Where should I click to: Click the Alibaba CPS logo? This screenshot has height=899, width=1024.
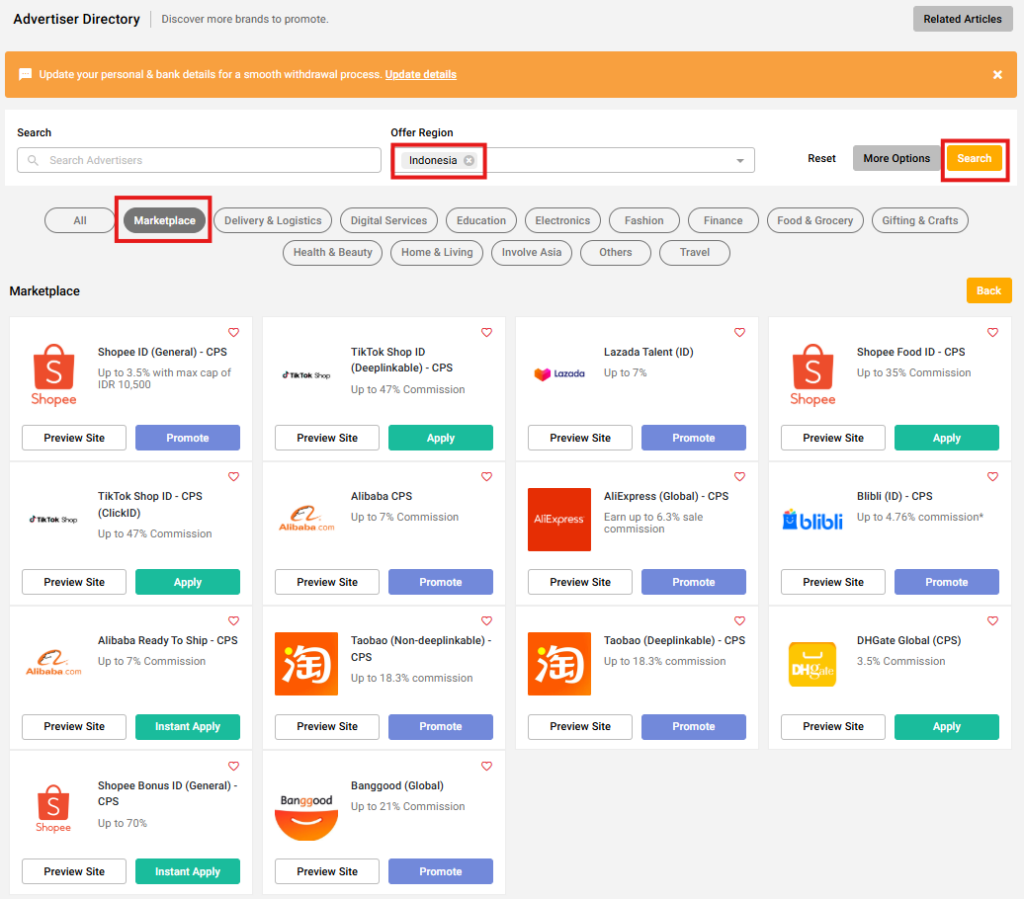tap(306, 519)
